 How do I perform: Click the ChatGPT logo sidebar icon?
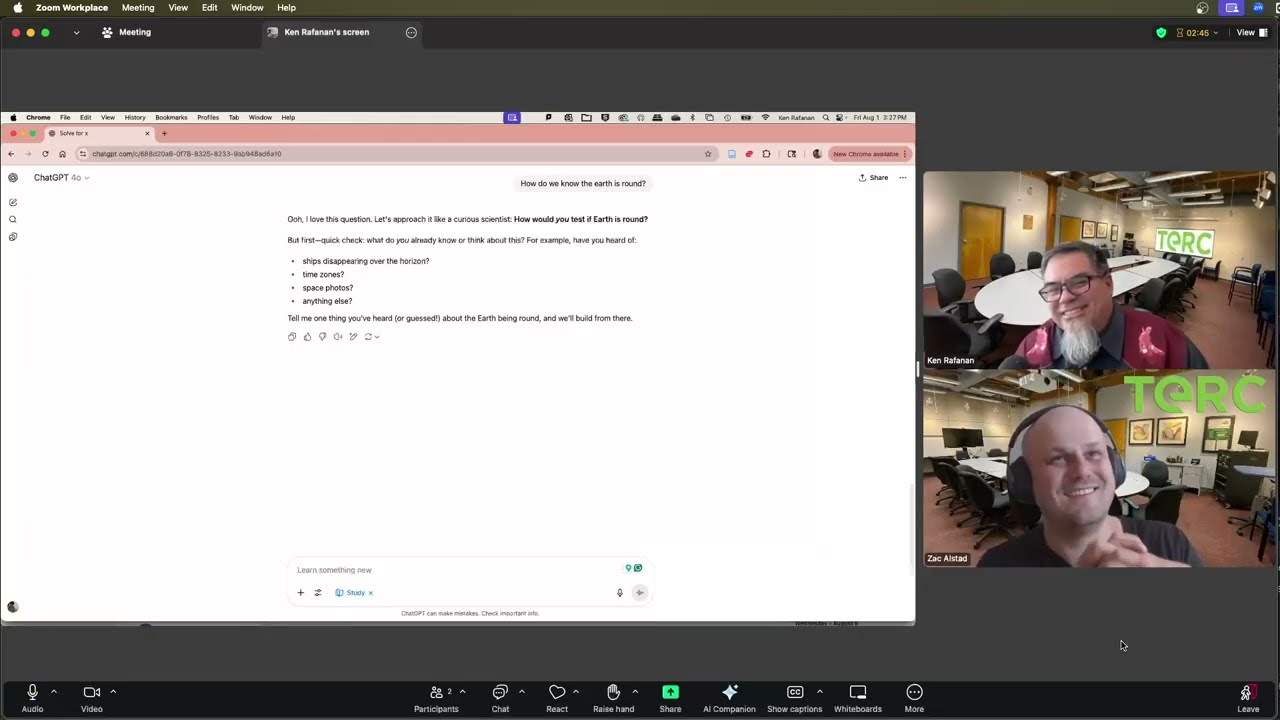coord(13,178)
